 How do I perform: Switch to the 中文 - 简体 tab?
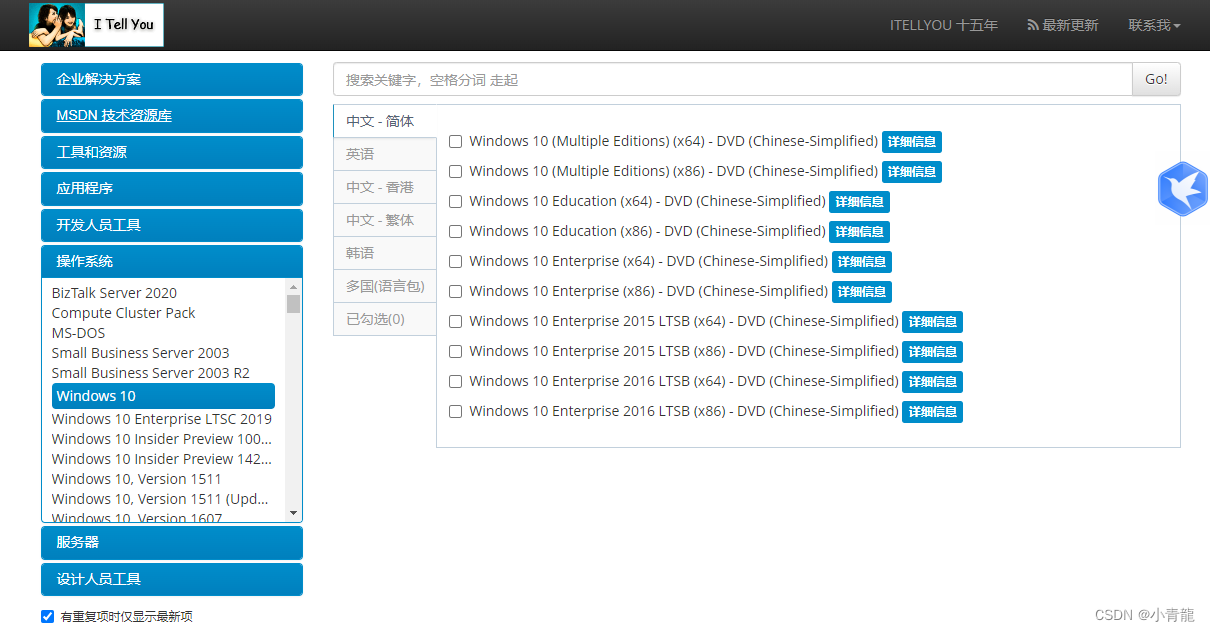[x=385, y=121]
